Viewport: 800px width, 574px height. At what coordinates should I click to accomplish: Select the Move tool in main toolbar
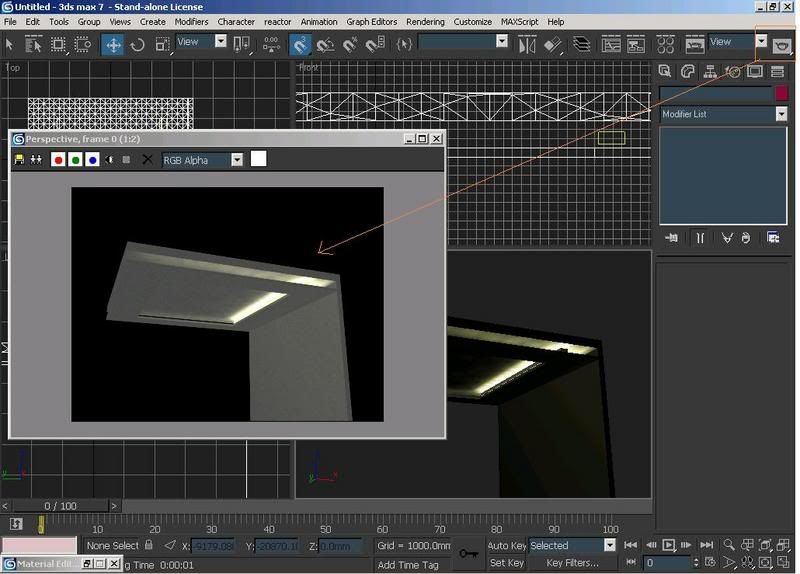pyautogui.click(x=113, y=44)
